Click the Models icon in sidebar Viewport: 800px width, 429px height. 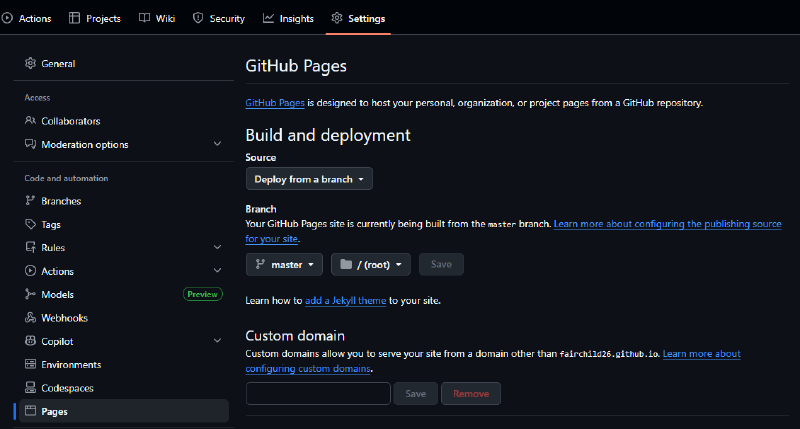[30, 295]
